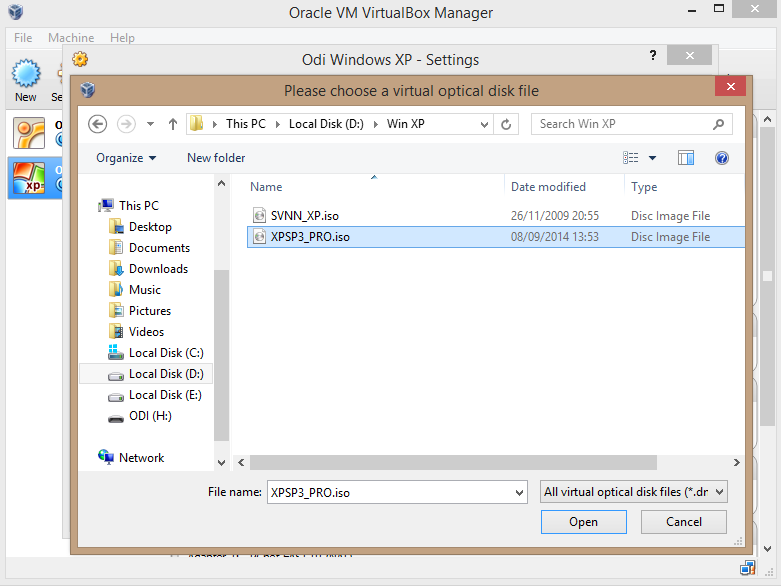Click Settings window help question mark
Image resolution: width=781 pixels, height=587 pixels.
point(652,55)
